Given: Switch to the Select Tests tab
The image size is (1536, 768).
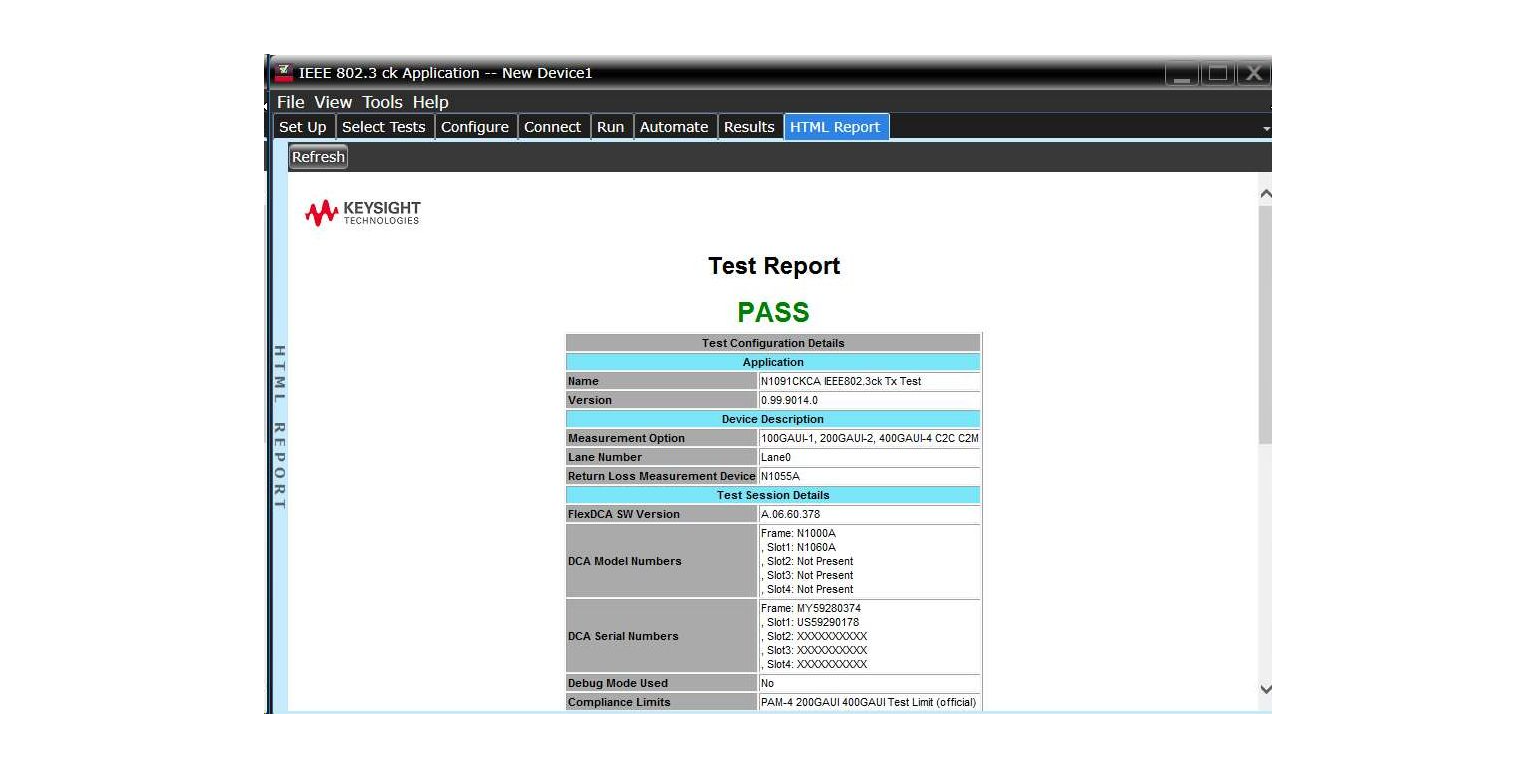Looking at the screenshot, I should pyautogui.click(x=384, y=126).
